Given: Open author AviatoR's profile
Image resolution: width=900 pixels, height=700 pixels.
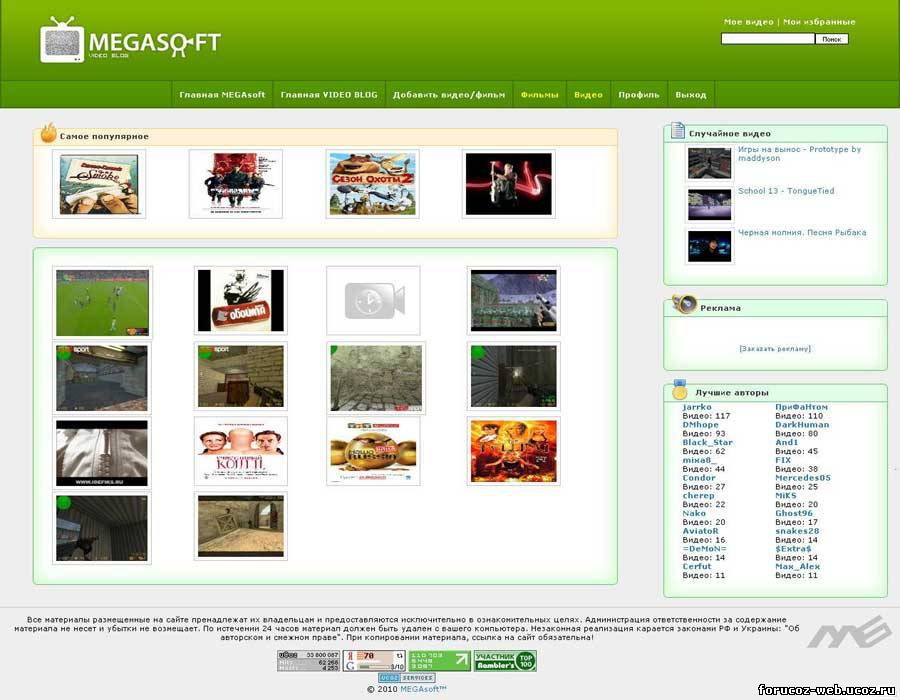Looking at the screenshot, I should pyautogui.click(x=700, y=531).
